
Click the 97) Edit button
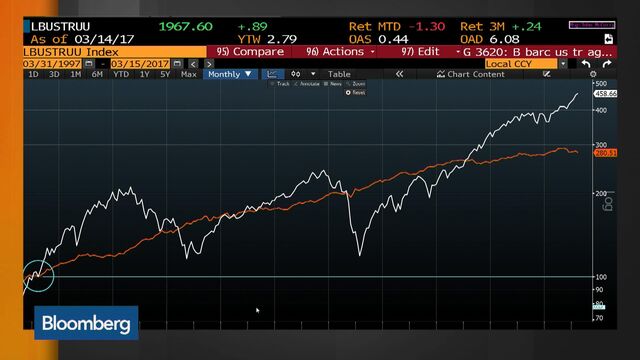click(x=420, y=51)
